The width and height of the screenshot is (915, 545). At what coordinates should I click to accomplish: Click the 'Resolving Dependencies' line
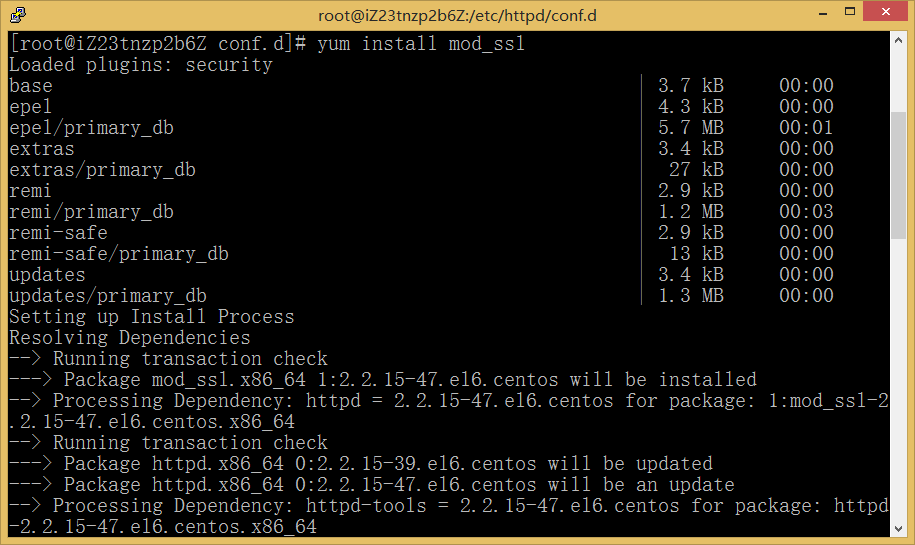click(130, 338)
